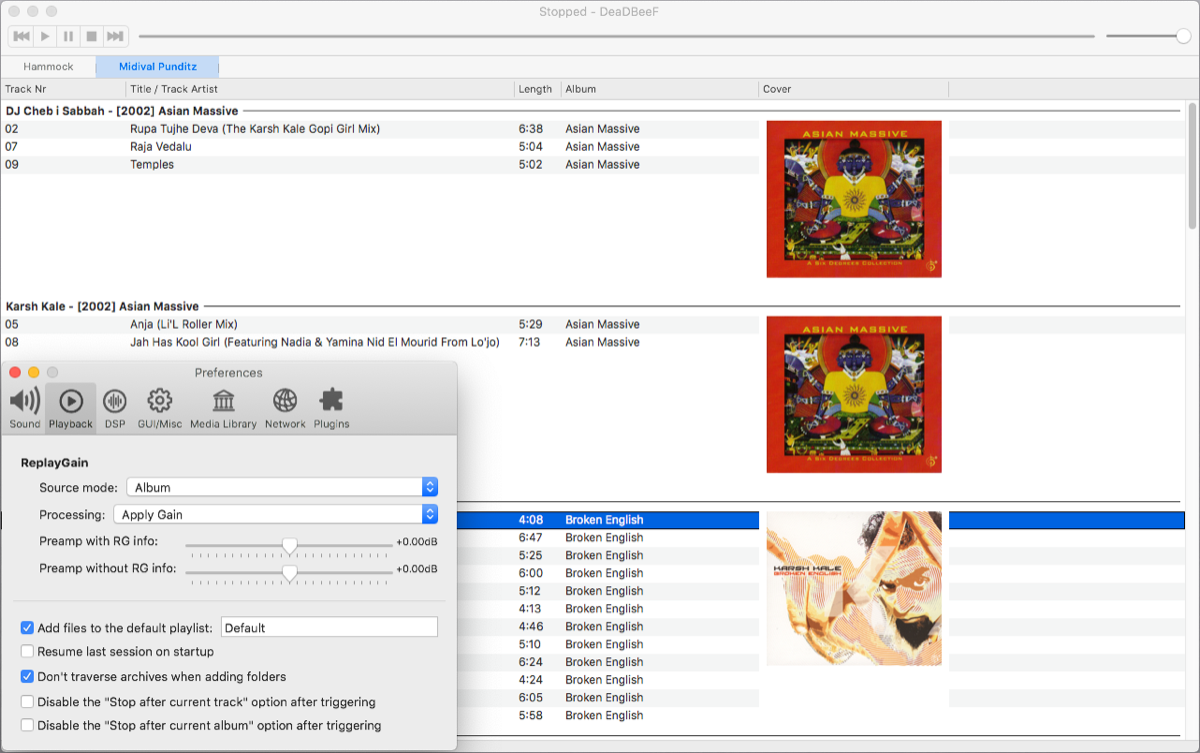Open the Media Library preferences
The width and height of the screenshot is (1200, 753).
[x=222, y=405]
